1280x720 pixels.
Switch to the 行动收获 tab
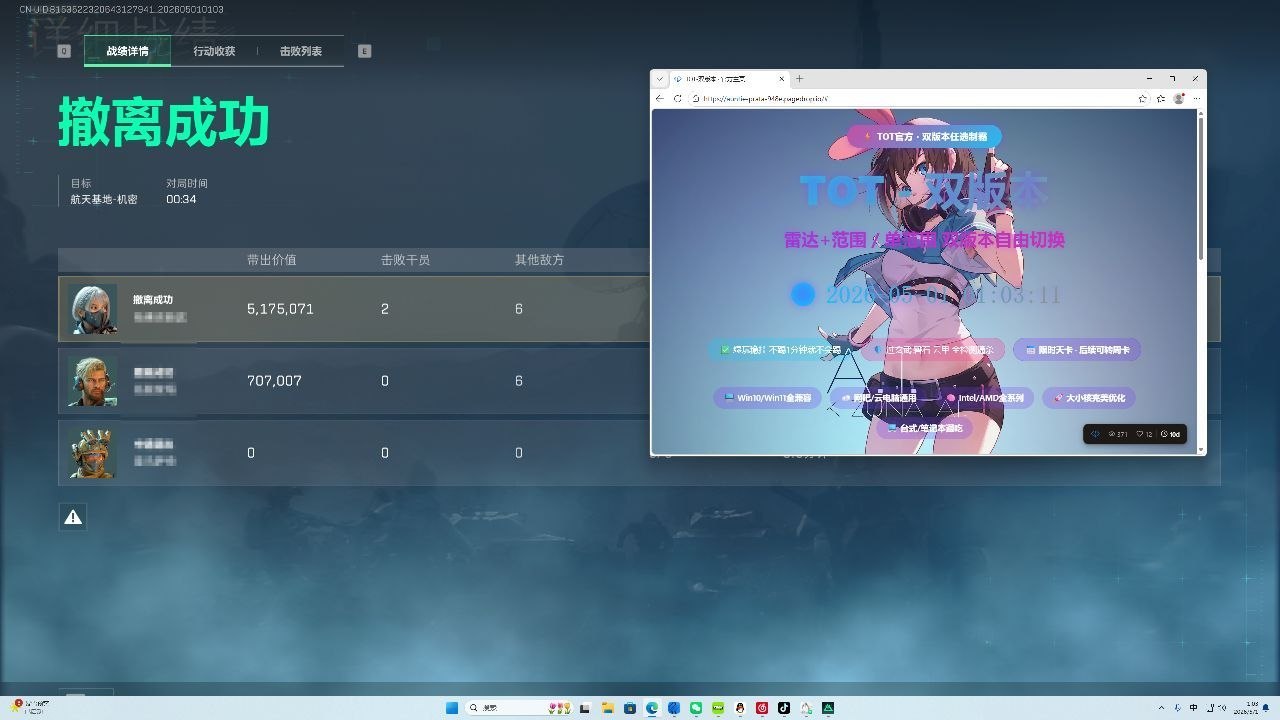pos(214,51)
